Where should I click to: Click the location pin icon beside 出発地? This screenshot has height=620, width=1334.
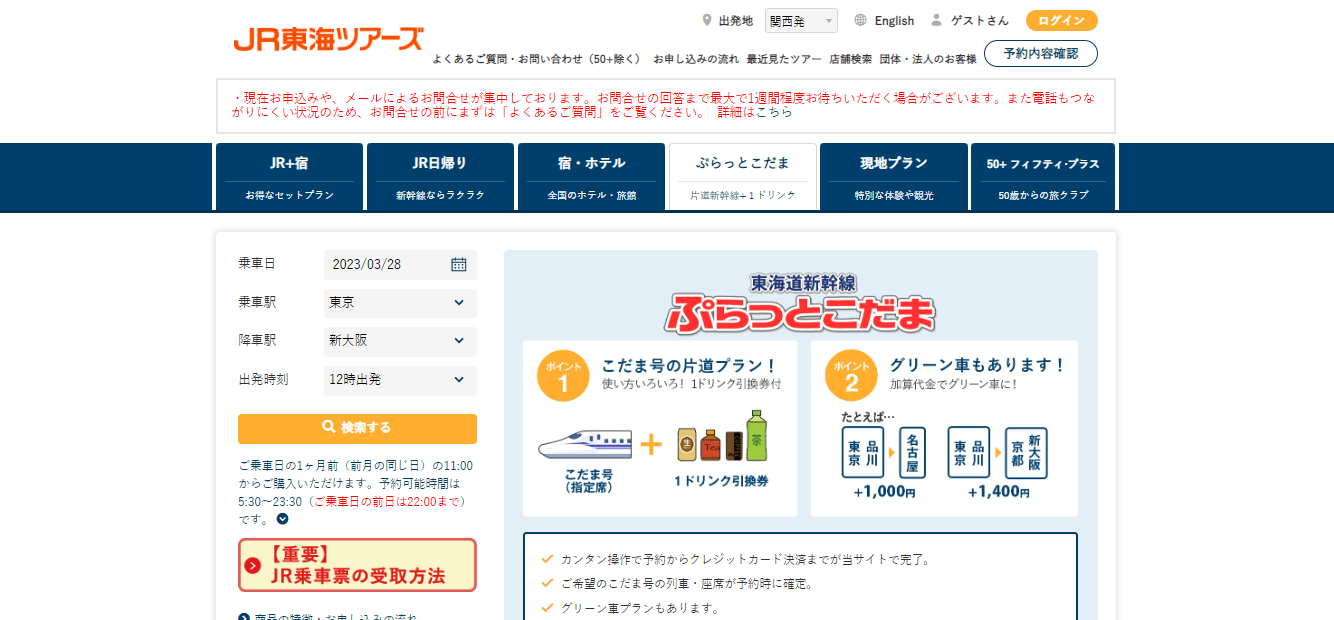pos(707,20)
